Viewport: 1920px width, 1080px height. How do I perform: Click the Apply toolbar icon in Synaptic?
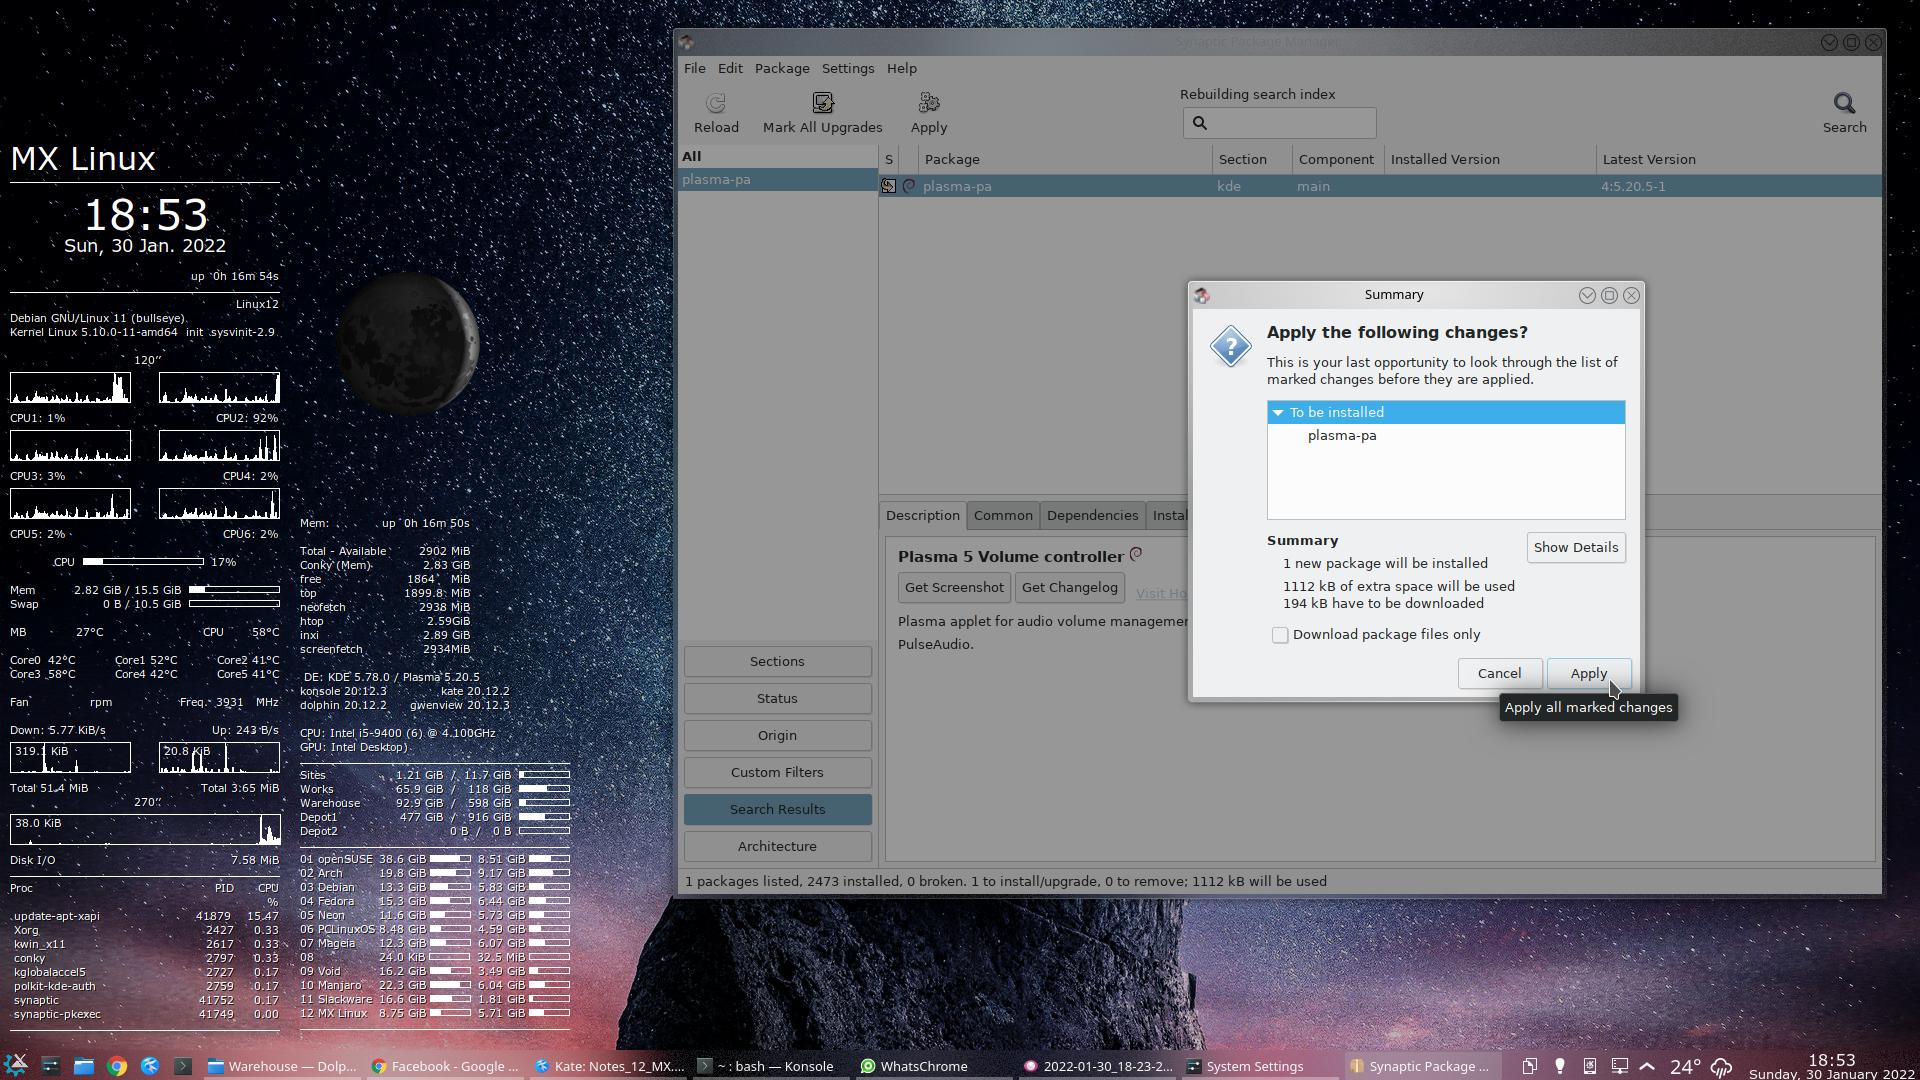[928, 103]
